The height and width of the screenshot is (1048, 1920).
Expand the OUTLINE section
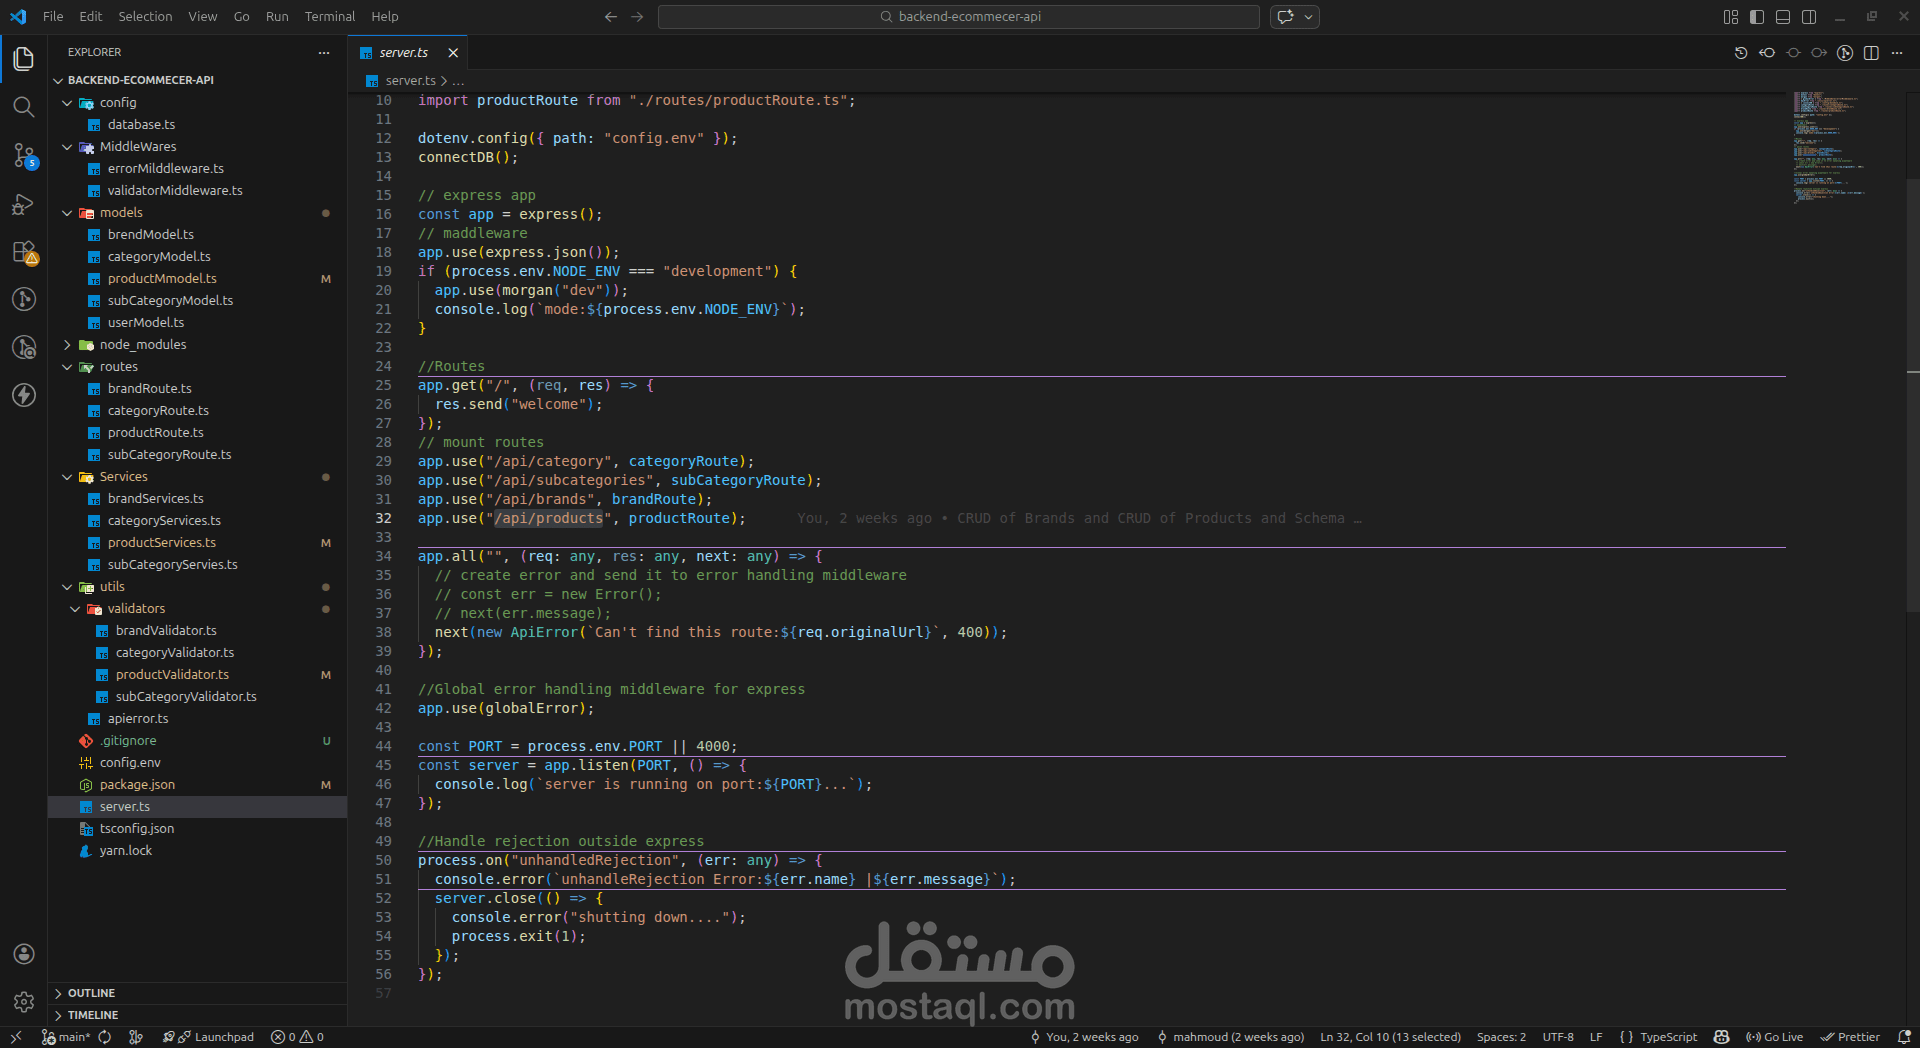(198, 993)
